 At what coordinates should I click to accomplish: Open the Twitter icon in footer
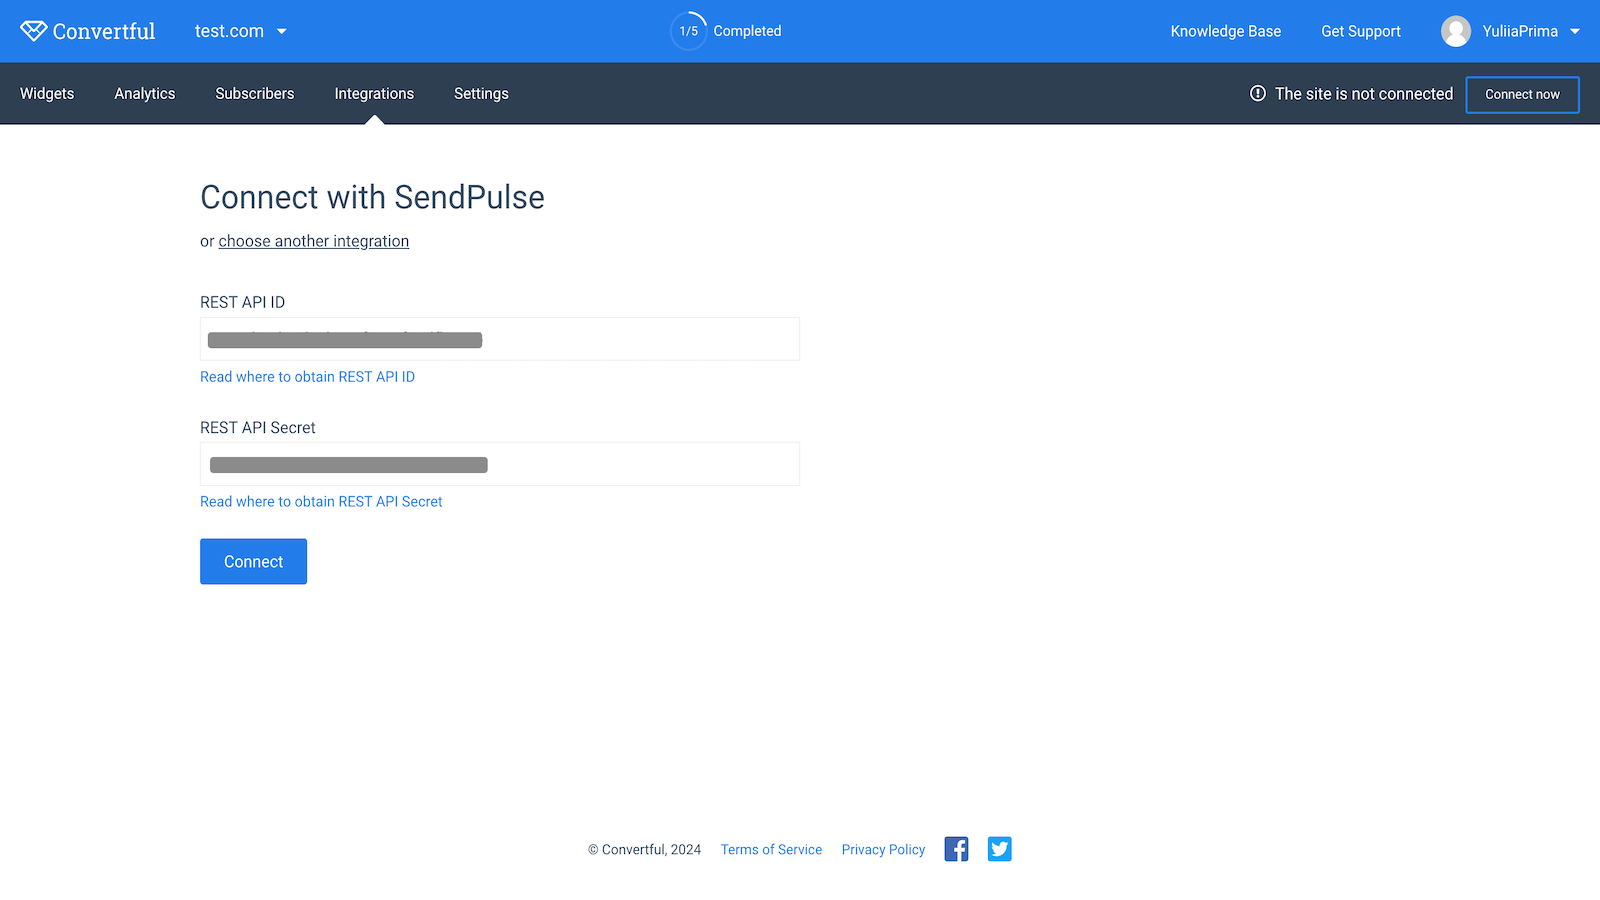pos(999,849)
